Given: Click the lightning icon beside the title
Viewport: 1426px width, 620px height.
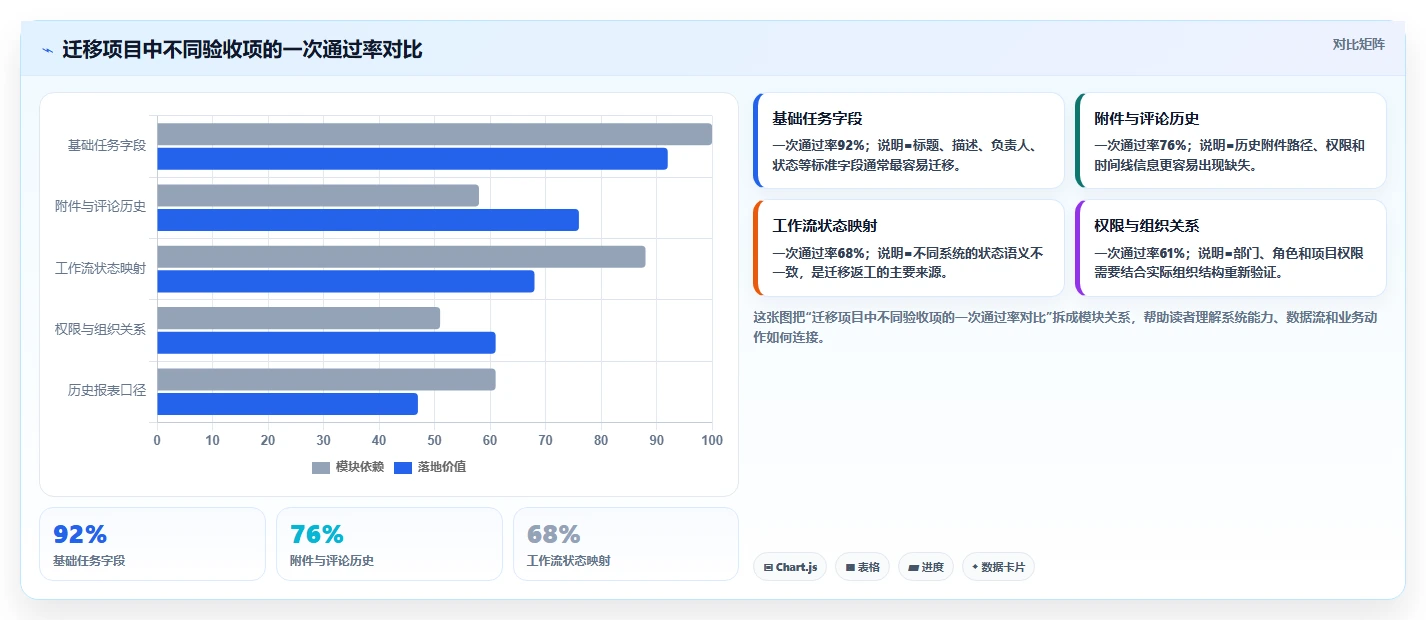Looking at the screenshot, I should [47, 50].
